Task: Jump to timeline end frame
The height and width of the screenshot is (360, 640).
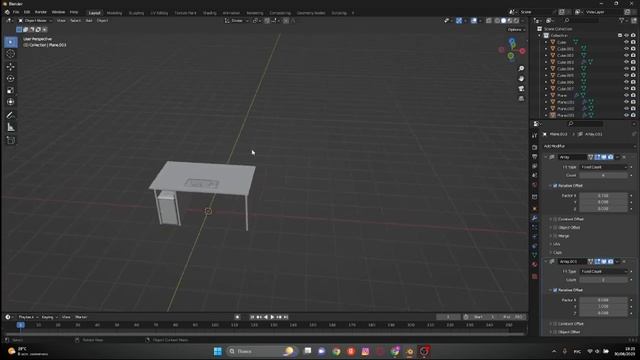Action: coord(286,317)
